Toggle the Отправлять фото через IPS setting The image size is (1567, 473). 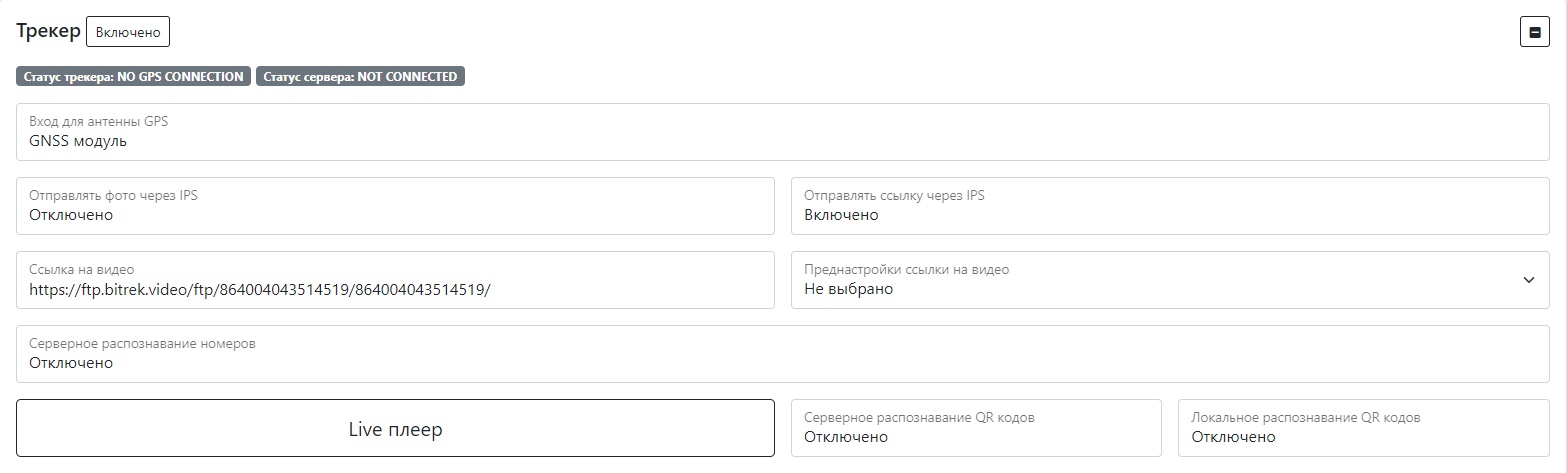pos(395,206)
